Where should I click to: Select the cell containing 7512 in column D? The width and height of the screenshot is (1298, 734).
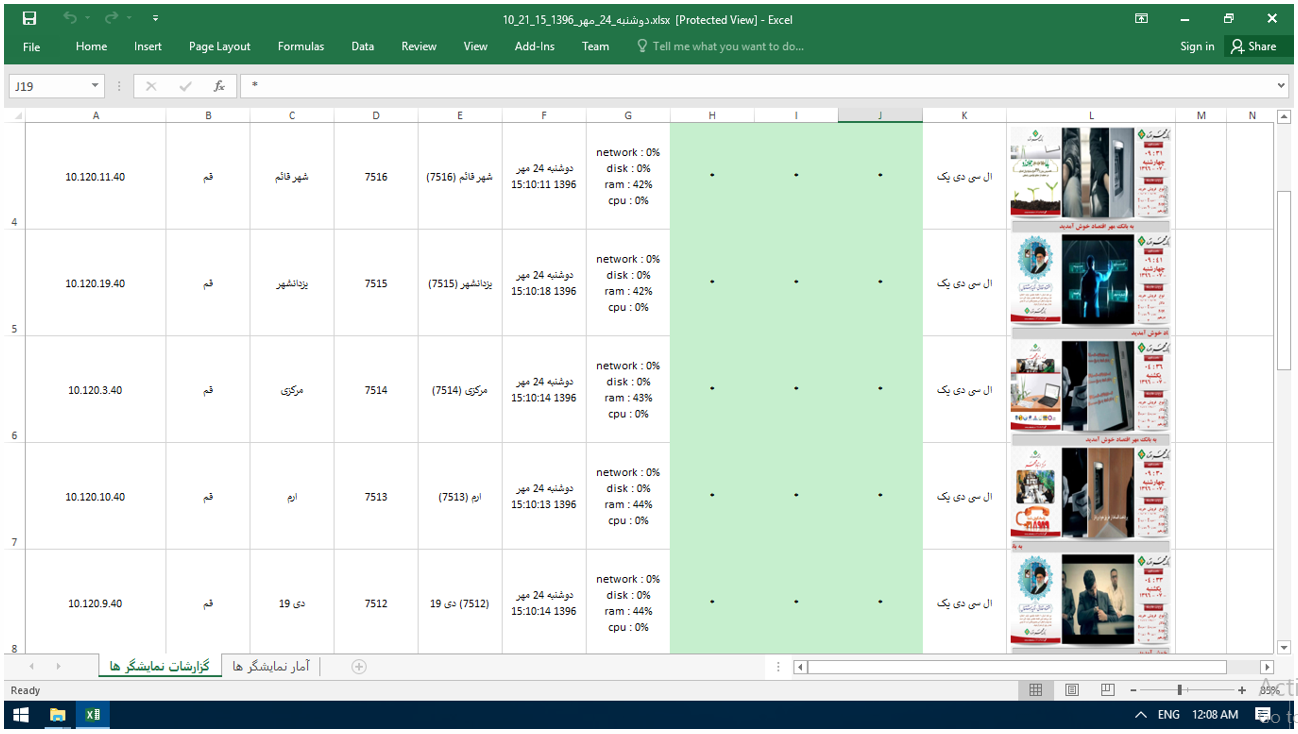tap(376, 604)
